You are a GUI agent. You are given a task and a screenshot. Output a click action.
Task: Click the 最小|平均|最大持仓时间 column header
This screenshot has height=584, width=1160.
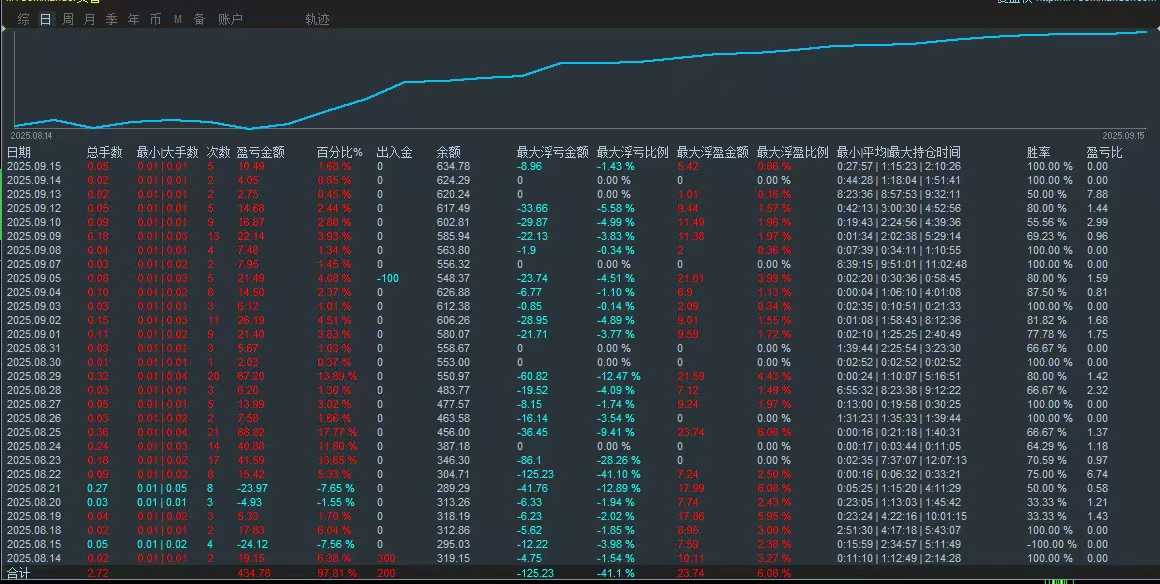point(898,152)
